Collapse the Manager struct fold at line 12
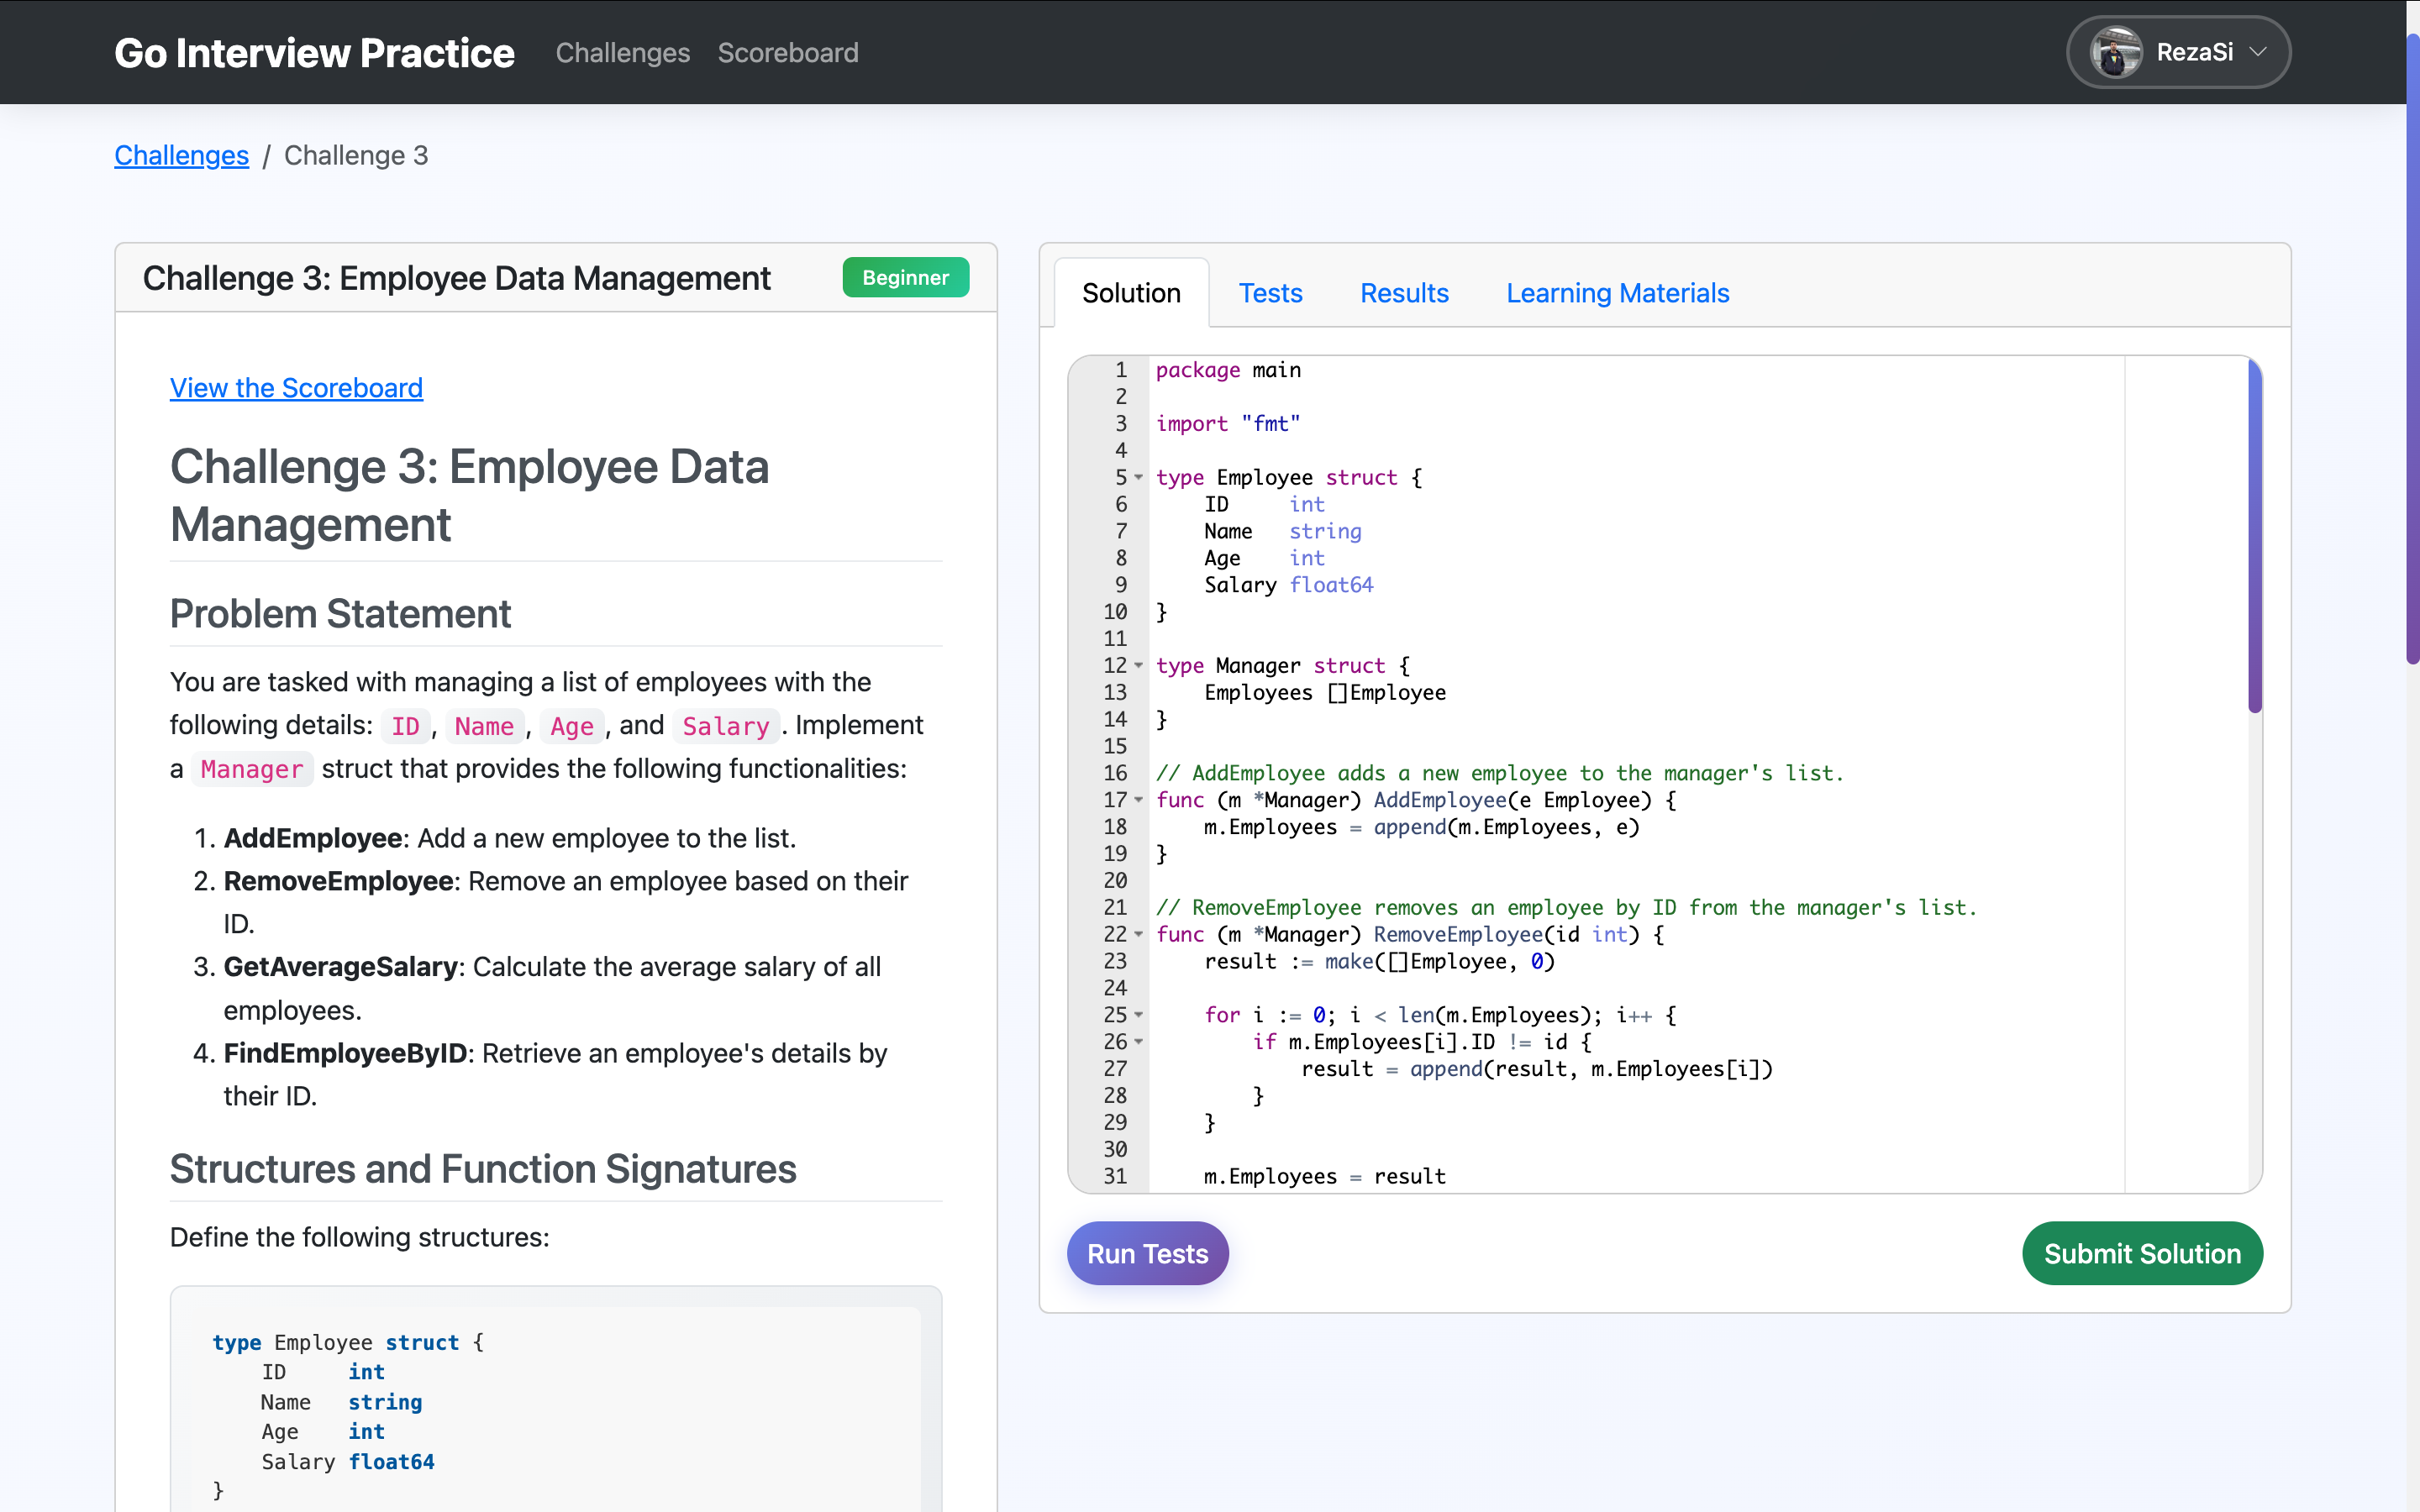The width and height of the screenshot is (2420, 1512). (1139, 666)
